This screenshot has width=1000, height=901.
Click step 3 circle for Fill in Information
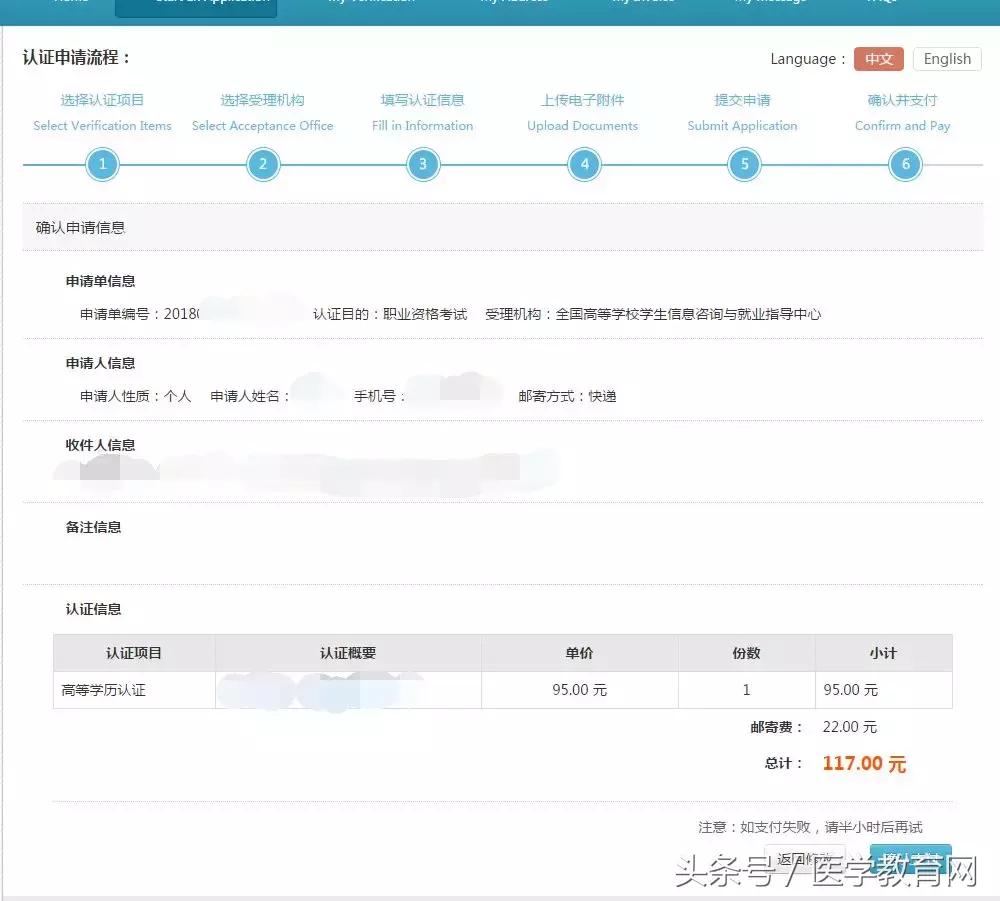click(x=423, y=163)
